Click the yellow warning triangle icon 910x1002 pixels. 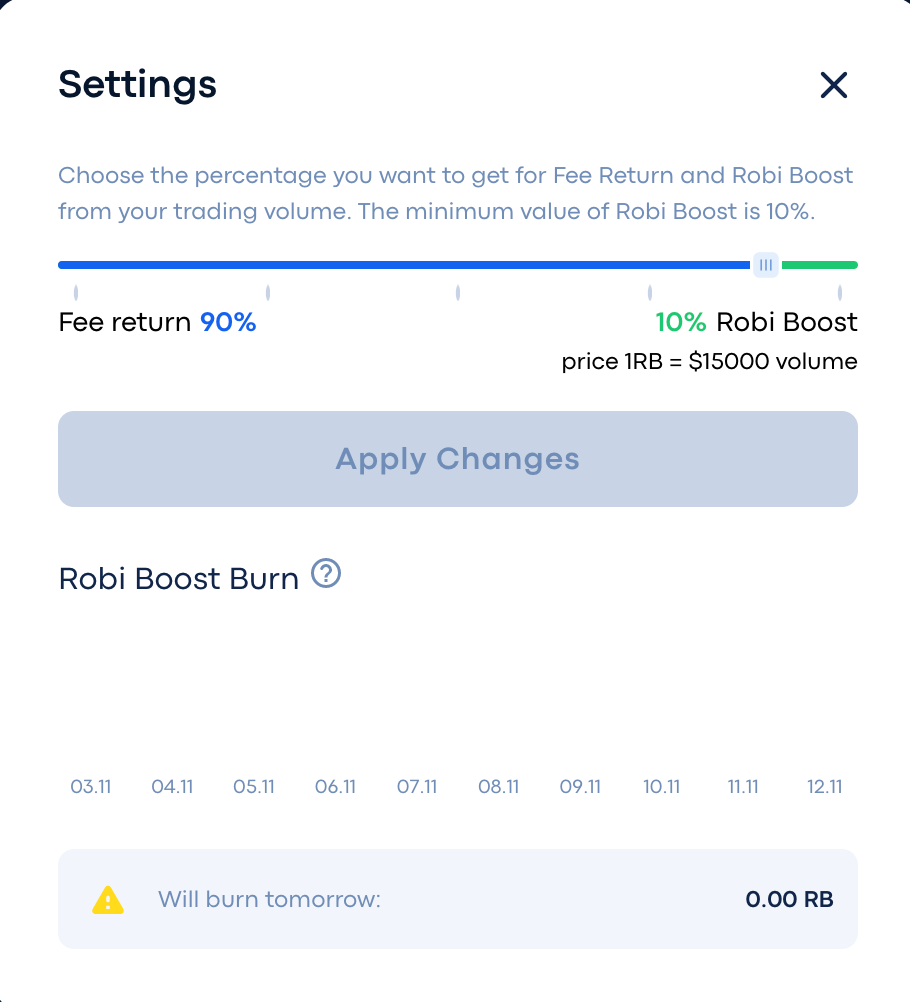(x=108, y=900)
